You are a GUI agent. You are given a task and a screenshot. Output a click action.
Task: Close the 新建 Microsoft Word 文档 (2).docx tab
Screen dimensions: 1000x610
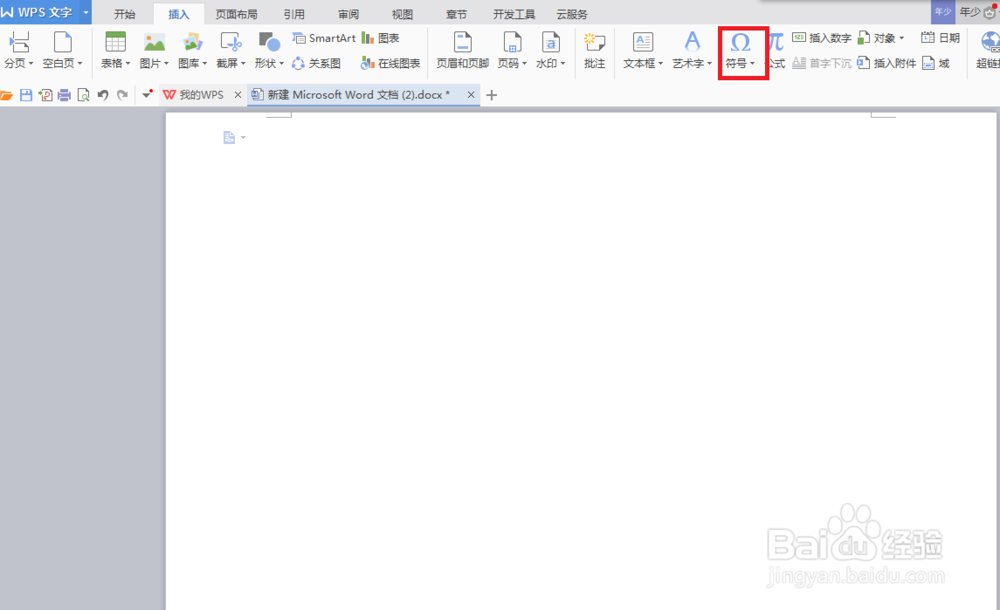(x=471, y=95)
